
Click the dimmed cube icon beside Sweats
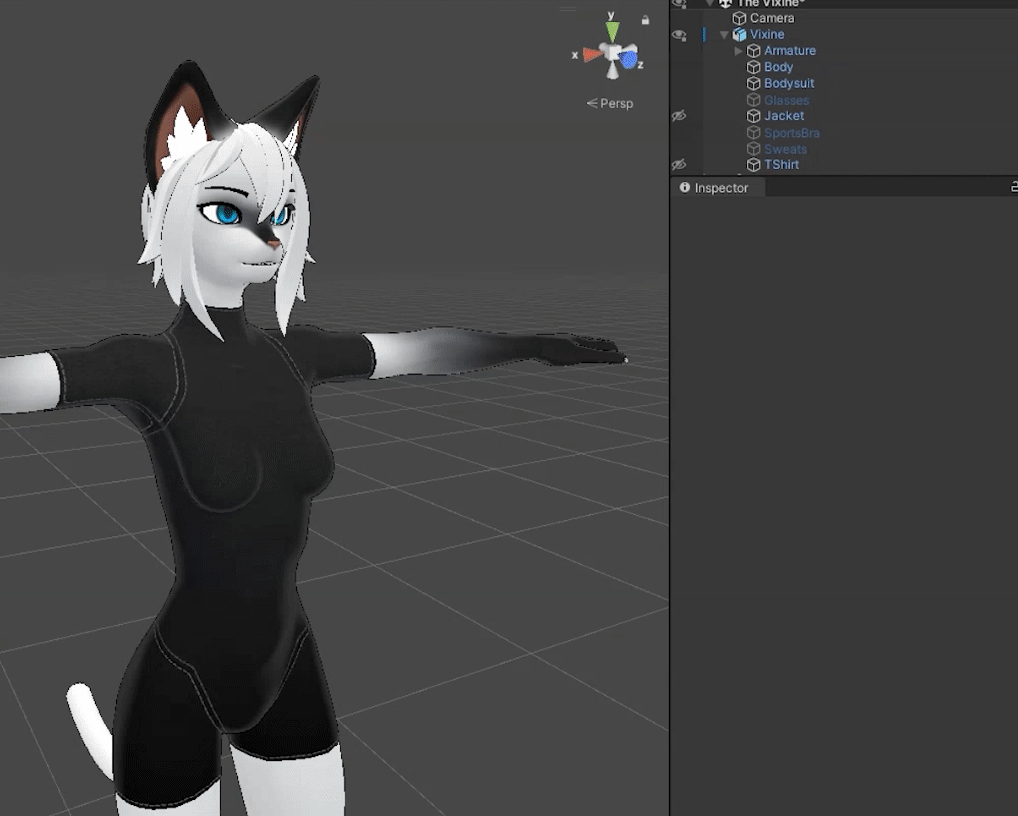pos(753,149)
